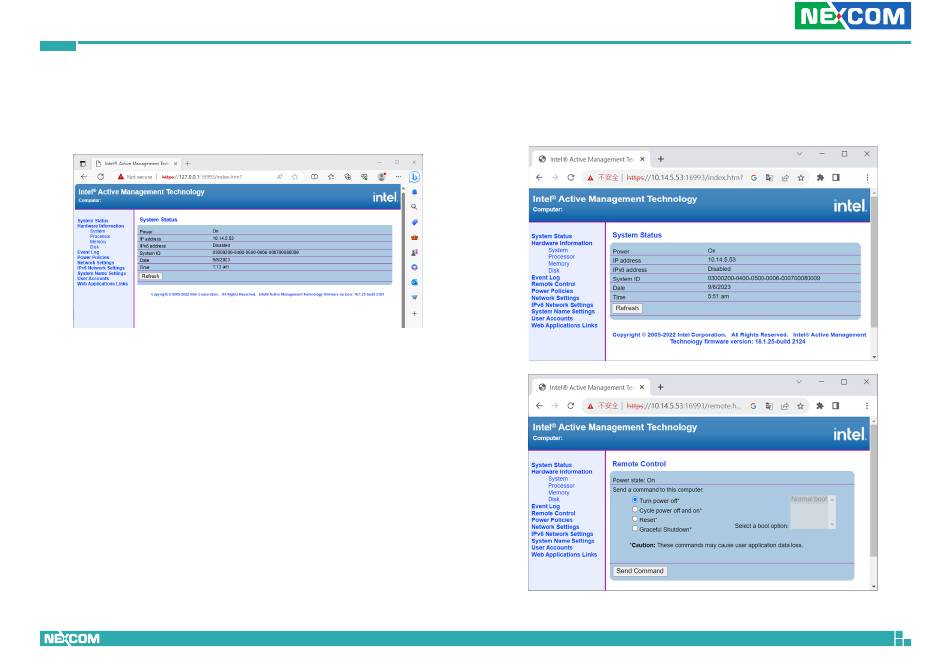The width and height of the screenshot is (950, 664).
Task: Click Refresh in the Chrome System Status page
Action: tap(626, 308)
